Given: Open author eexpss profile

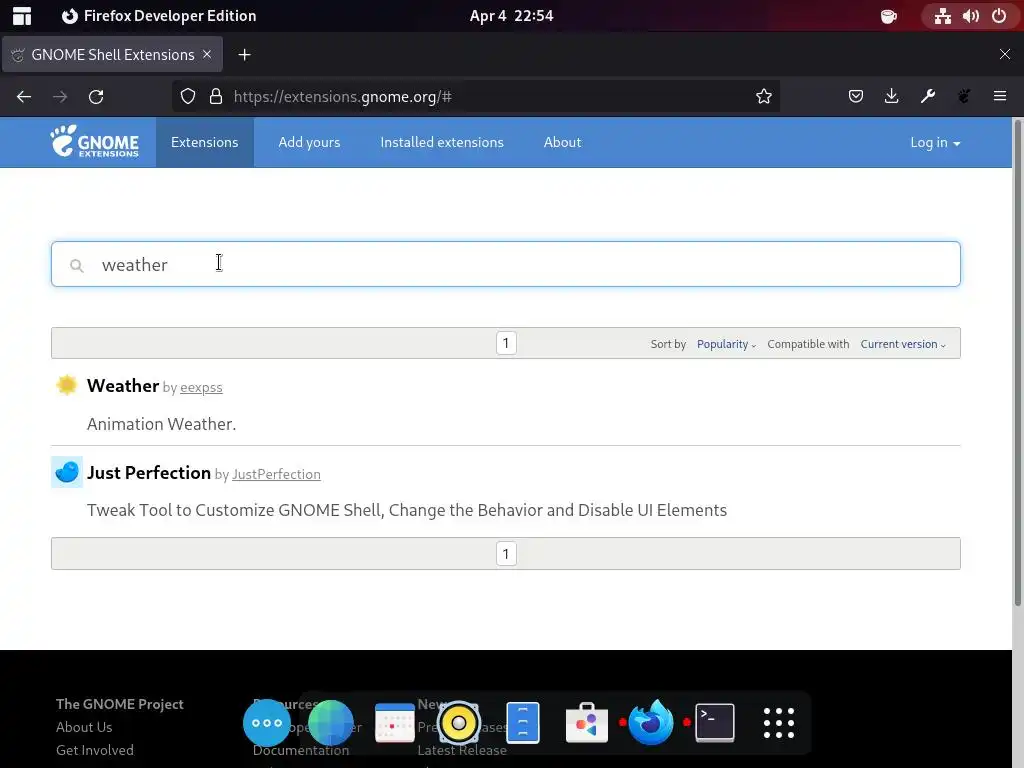Looking at the screenshot, I should tap(201, 387).
